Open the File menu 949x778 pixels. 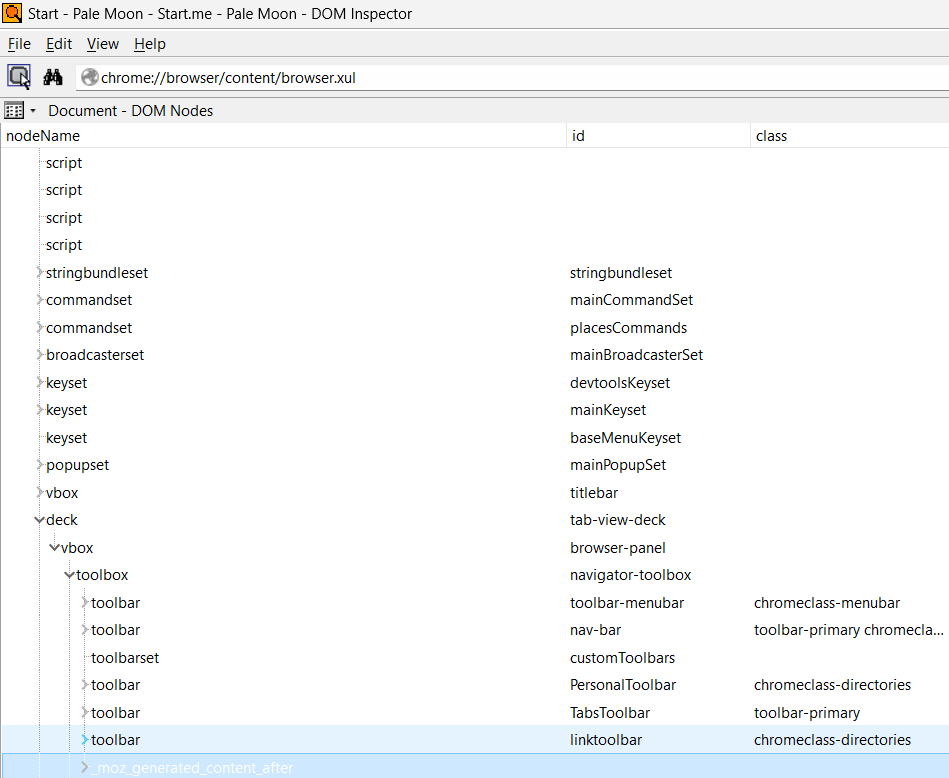(x=19, y=44)
